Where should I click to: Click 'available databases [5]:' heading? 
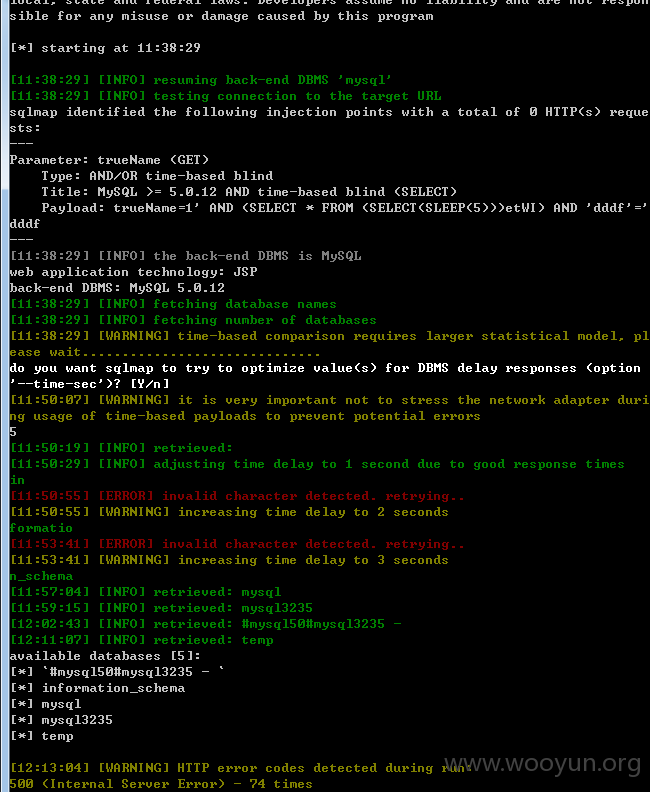tap(105, 656)
